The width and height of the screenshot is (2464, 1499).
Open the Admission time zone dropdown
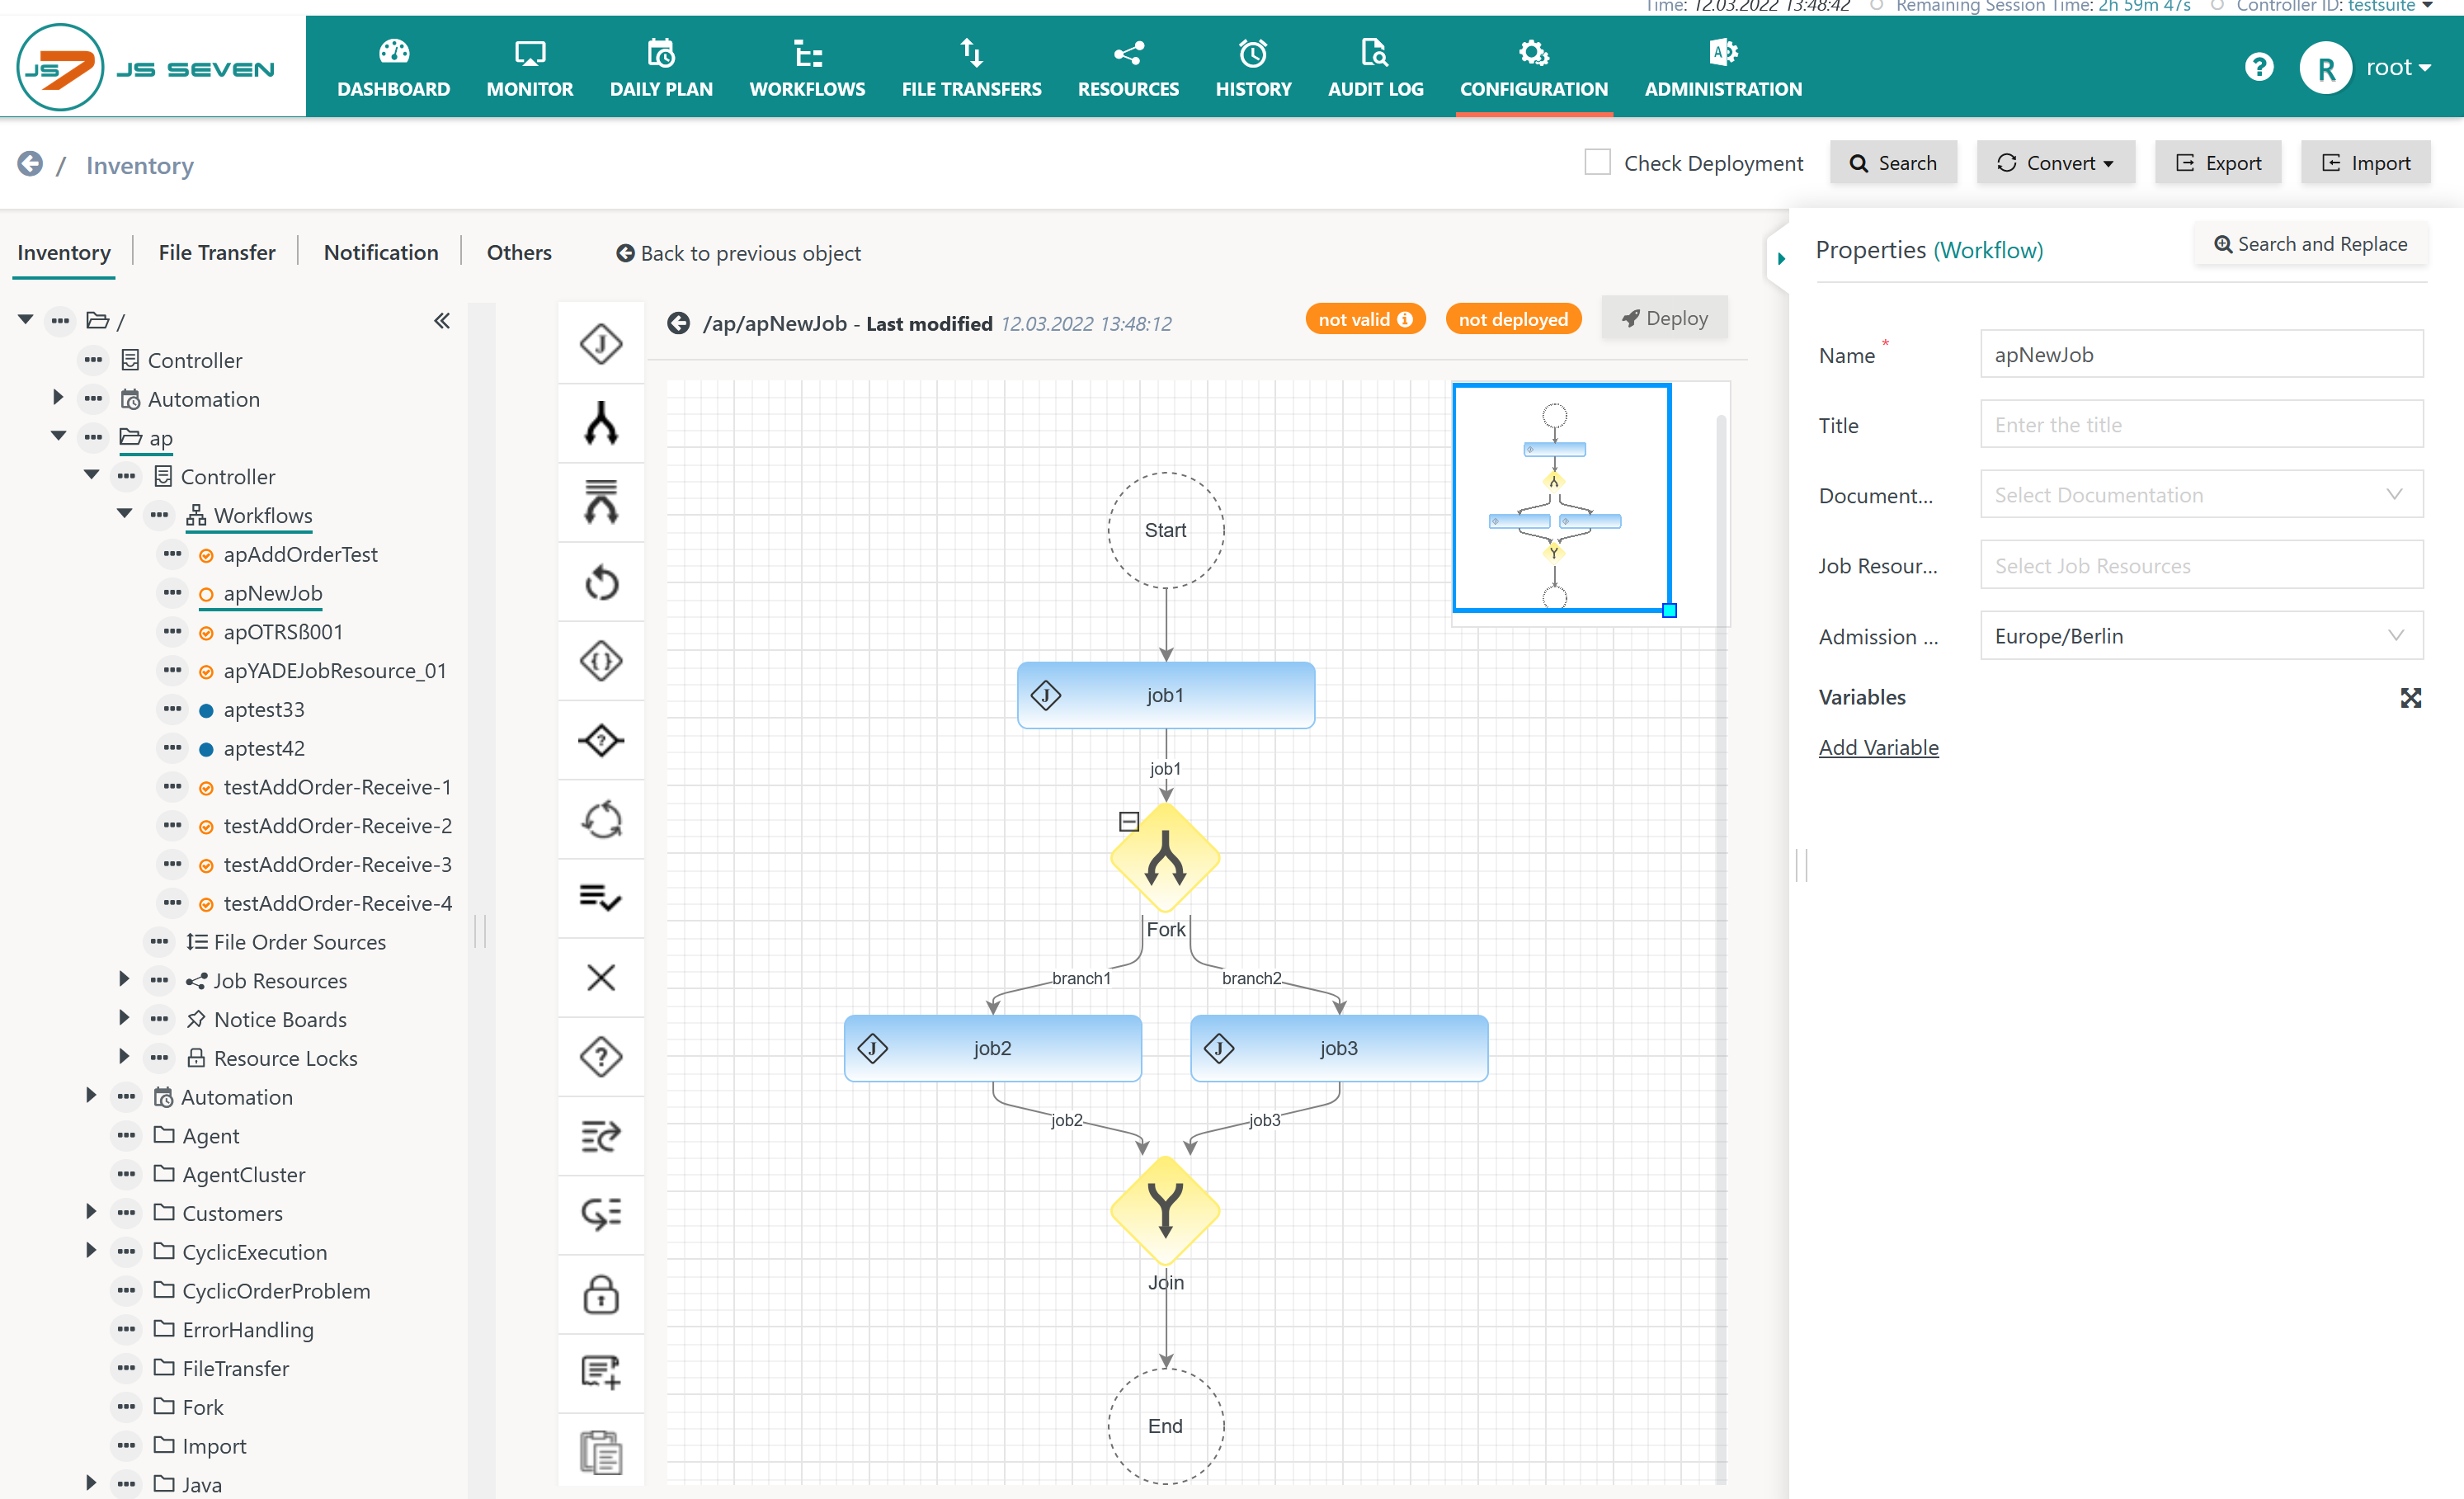(2201, 636)
